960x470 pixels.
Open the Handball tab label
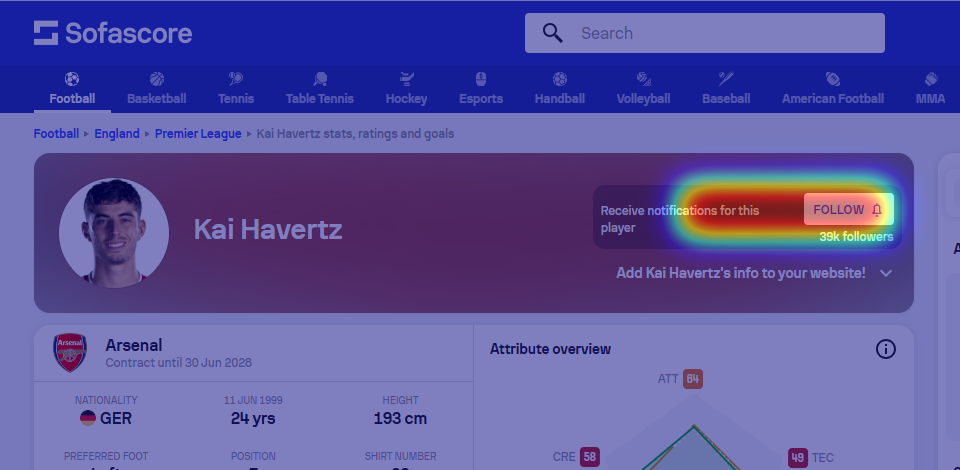(560, 99)
